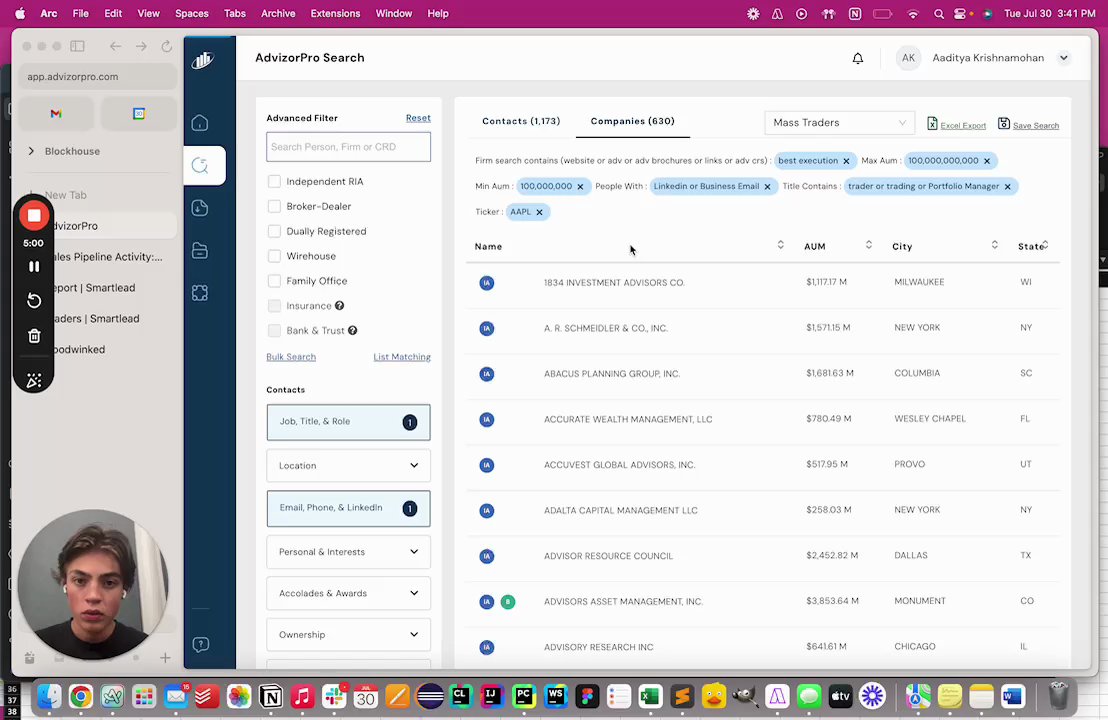Expand the Location filter section

(348, 466)
